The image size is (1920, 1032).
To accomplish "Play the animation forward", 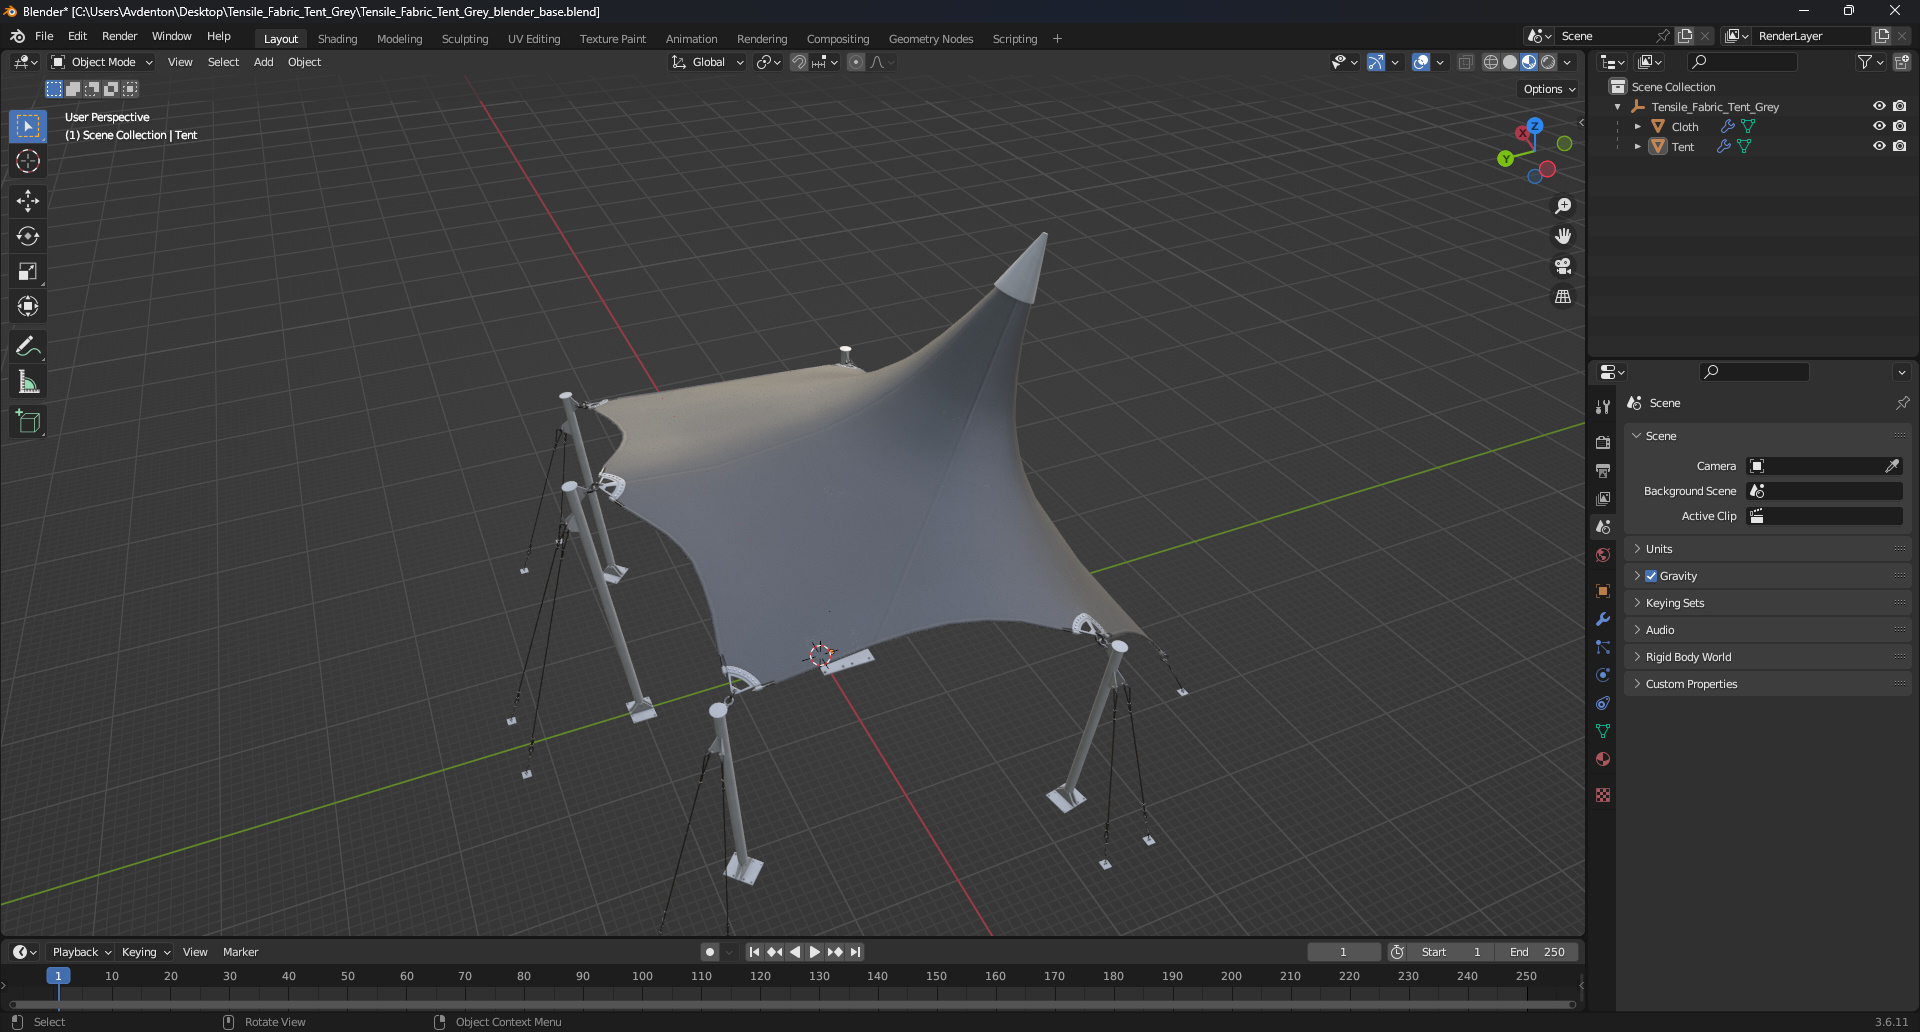I will pyautogui.click(x=815, y=952).
